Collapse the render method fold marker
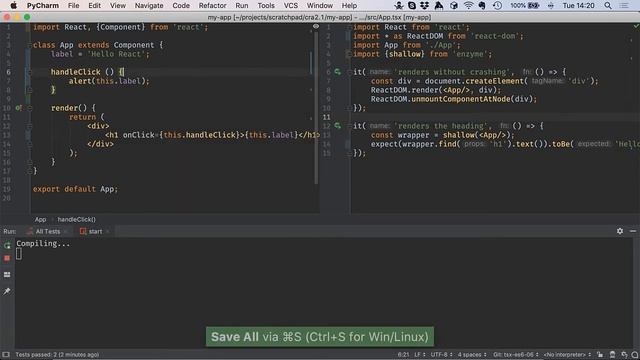Screen dimensions: 640x360 [x=29, y=108]
